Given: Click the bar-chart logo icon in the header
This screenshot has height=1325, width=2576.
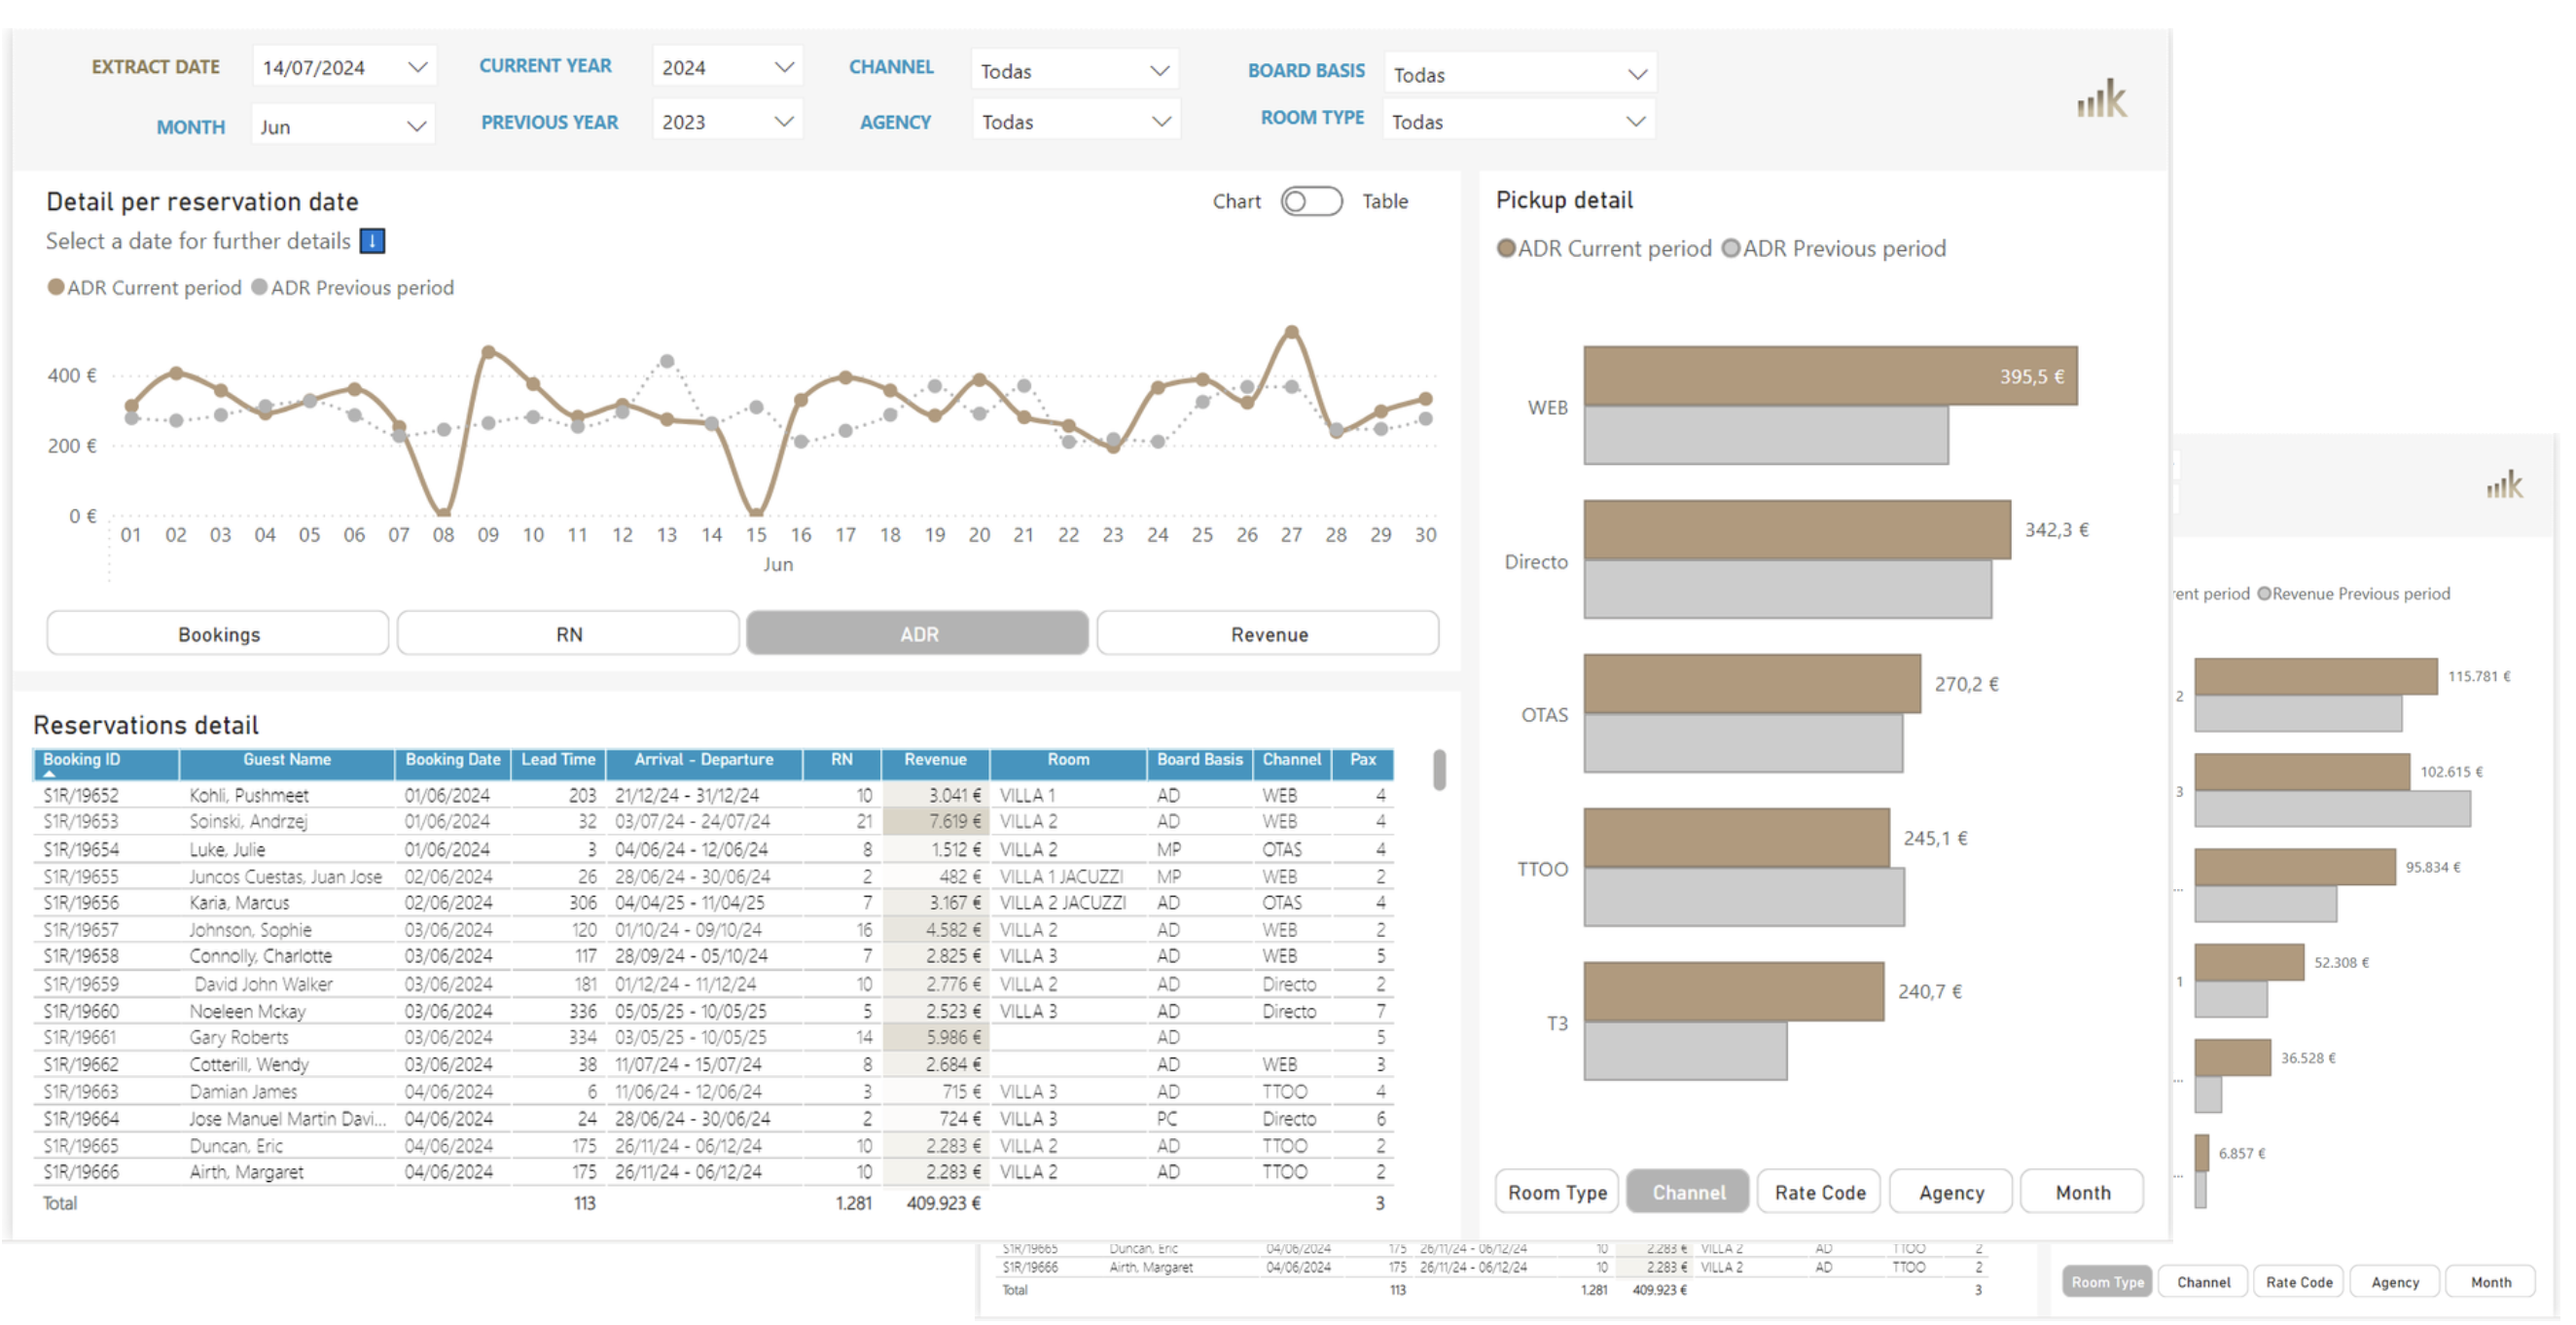Looking at the screenshot, I should (x=2102, y=99).
